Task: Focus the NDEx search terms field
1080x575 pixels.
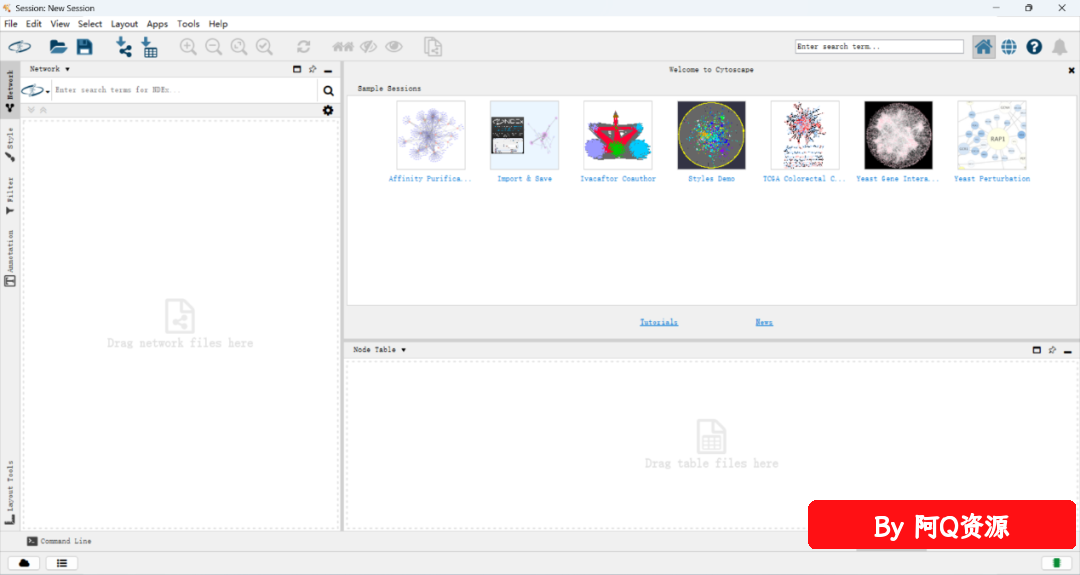Action: coord(185,90)
